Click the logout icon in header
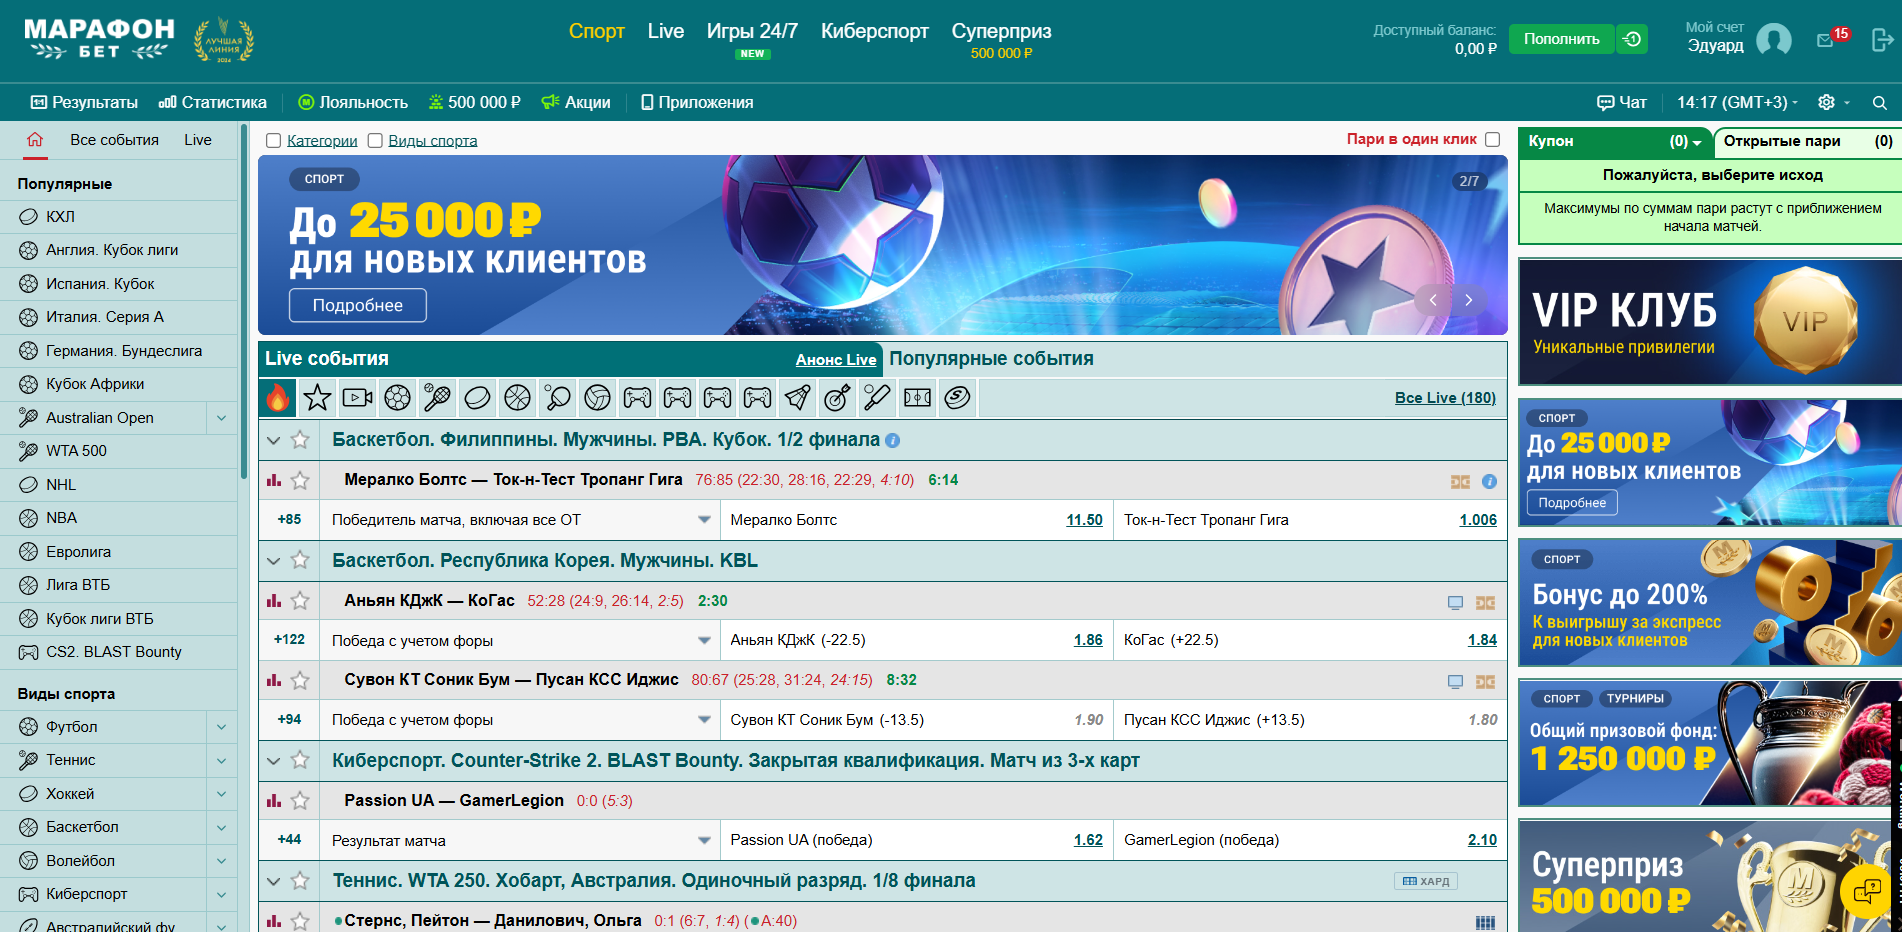Viewport: 1902px width, 932px height. click(x=1881, y=40)
